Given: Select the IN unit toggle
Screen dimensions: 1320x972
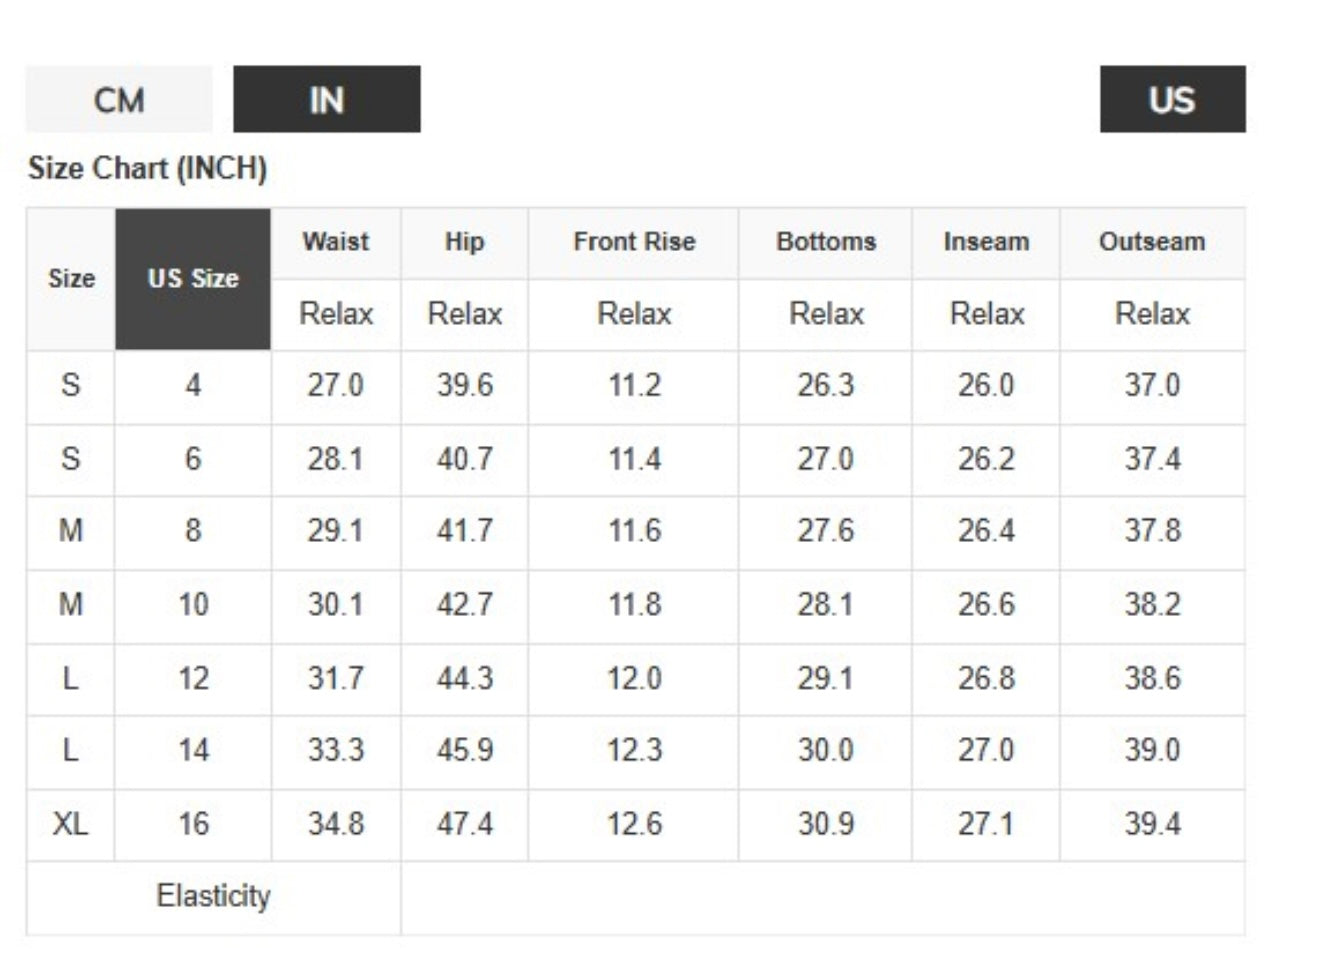Looking at the screenshot, I should pyautogui.click(x=327, y=99).
